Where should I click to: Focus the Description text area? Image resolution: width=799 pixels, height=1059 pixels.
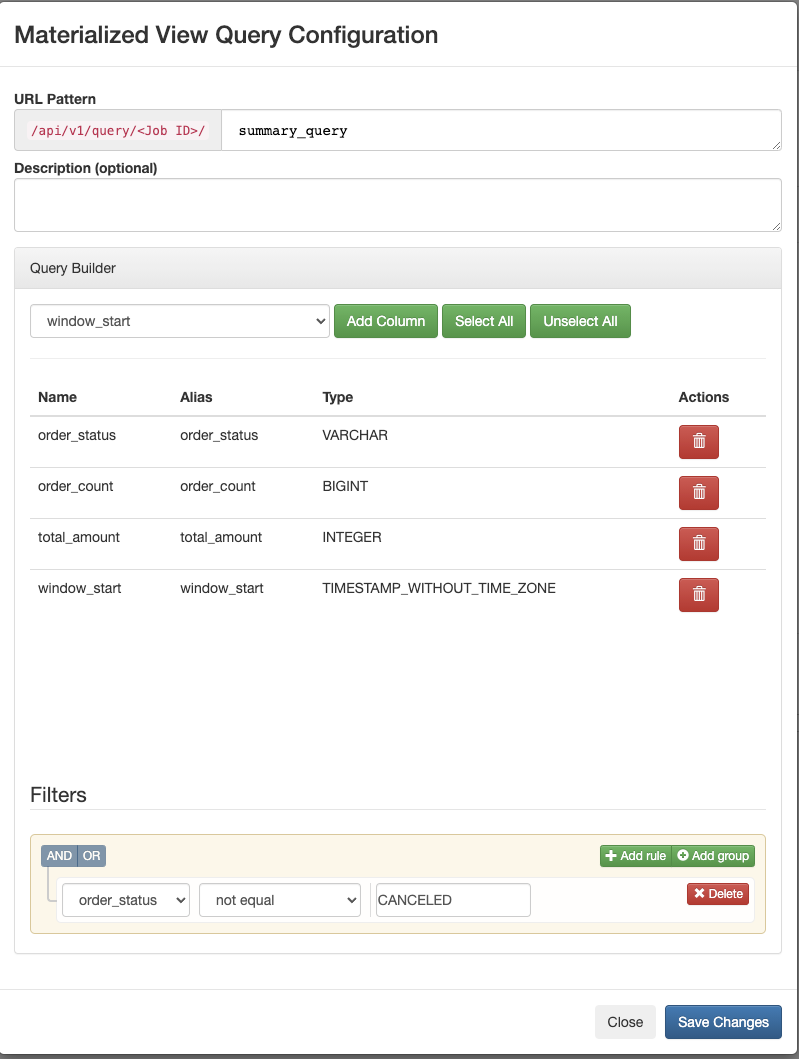tap(397, 205)
